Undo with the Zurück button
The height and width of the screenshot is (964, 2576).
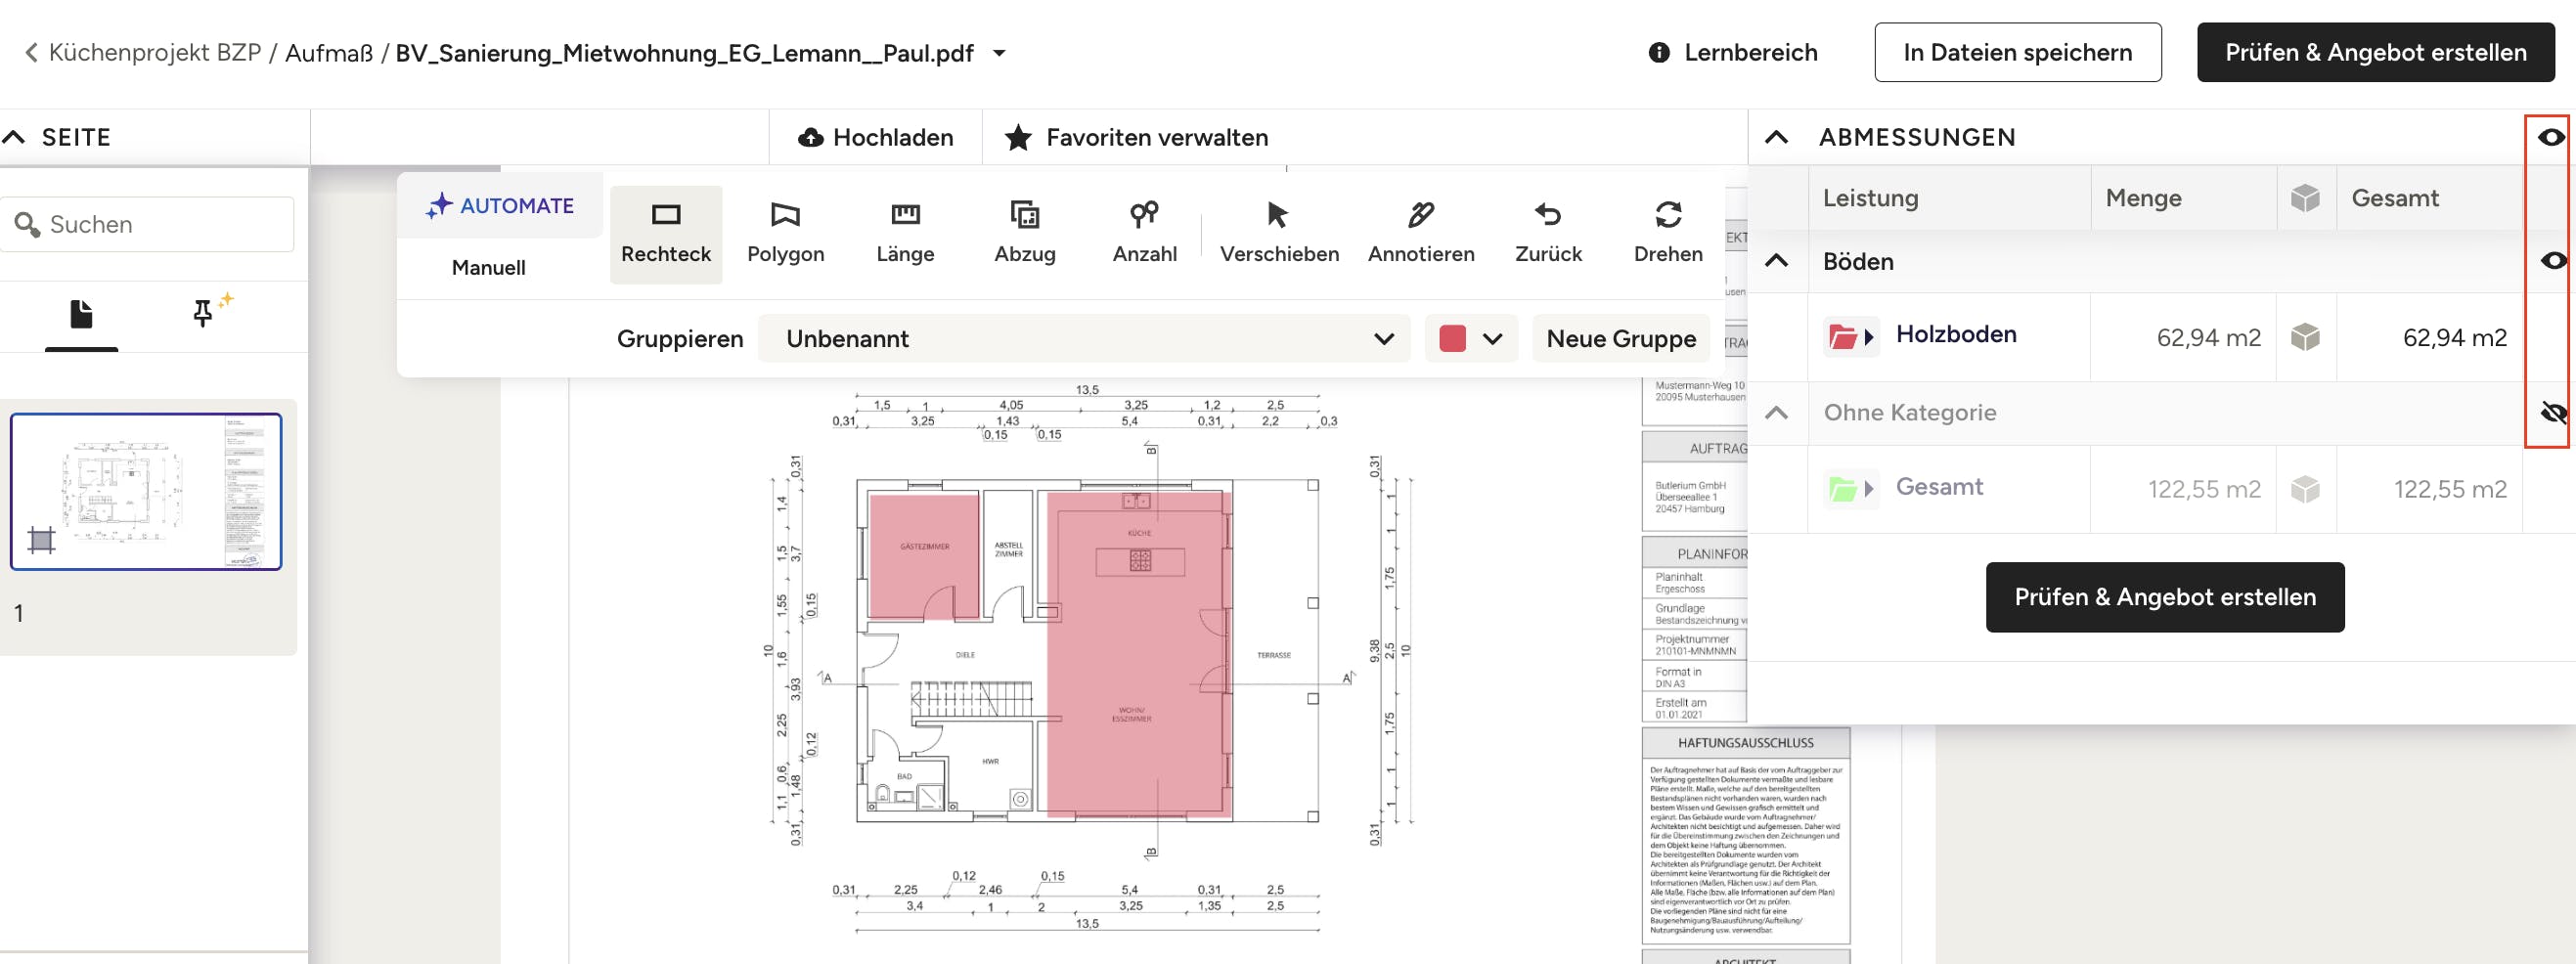(1547, 233)
